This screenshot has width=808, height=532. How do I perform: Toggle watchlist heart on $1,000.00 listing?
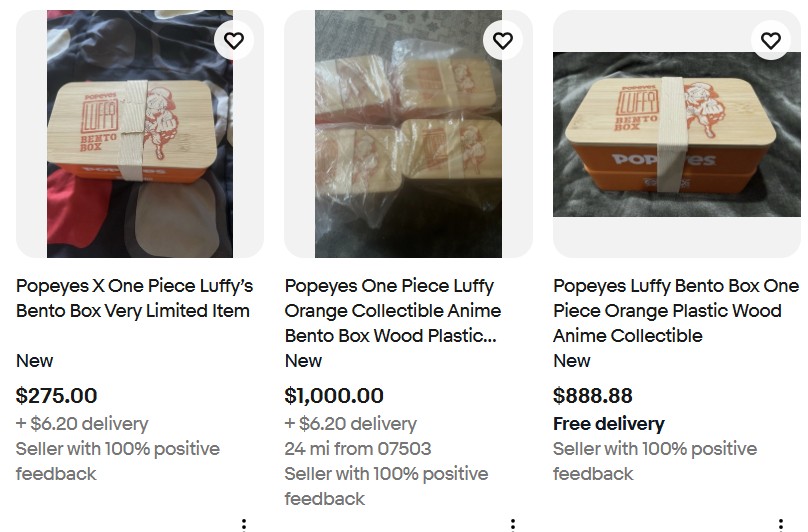502,40
